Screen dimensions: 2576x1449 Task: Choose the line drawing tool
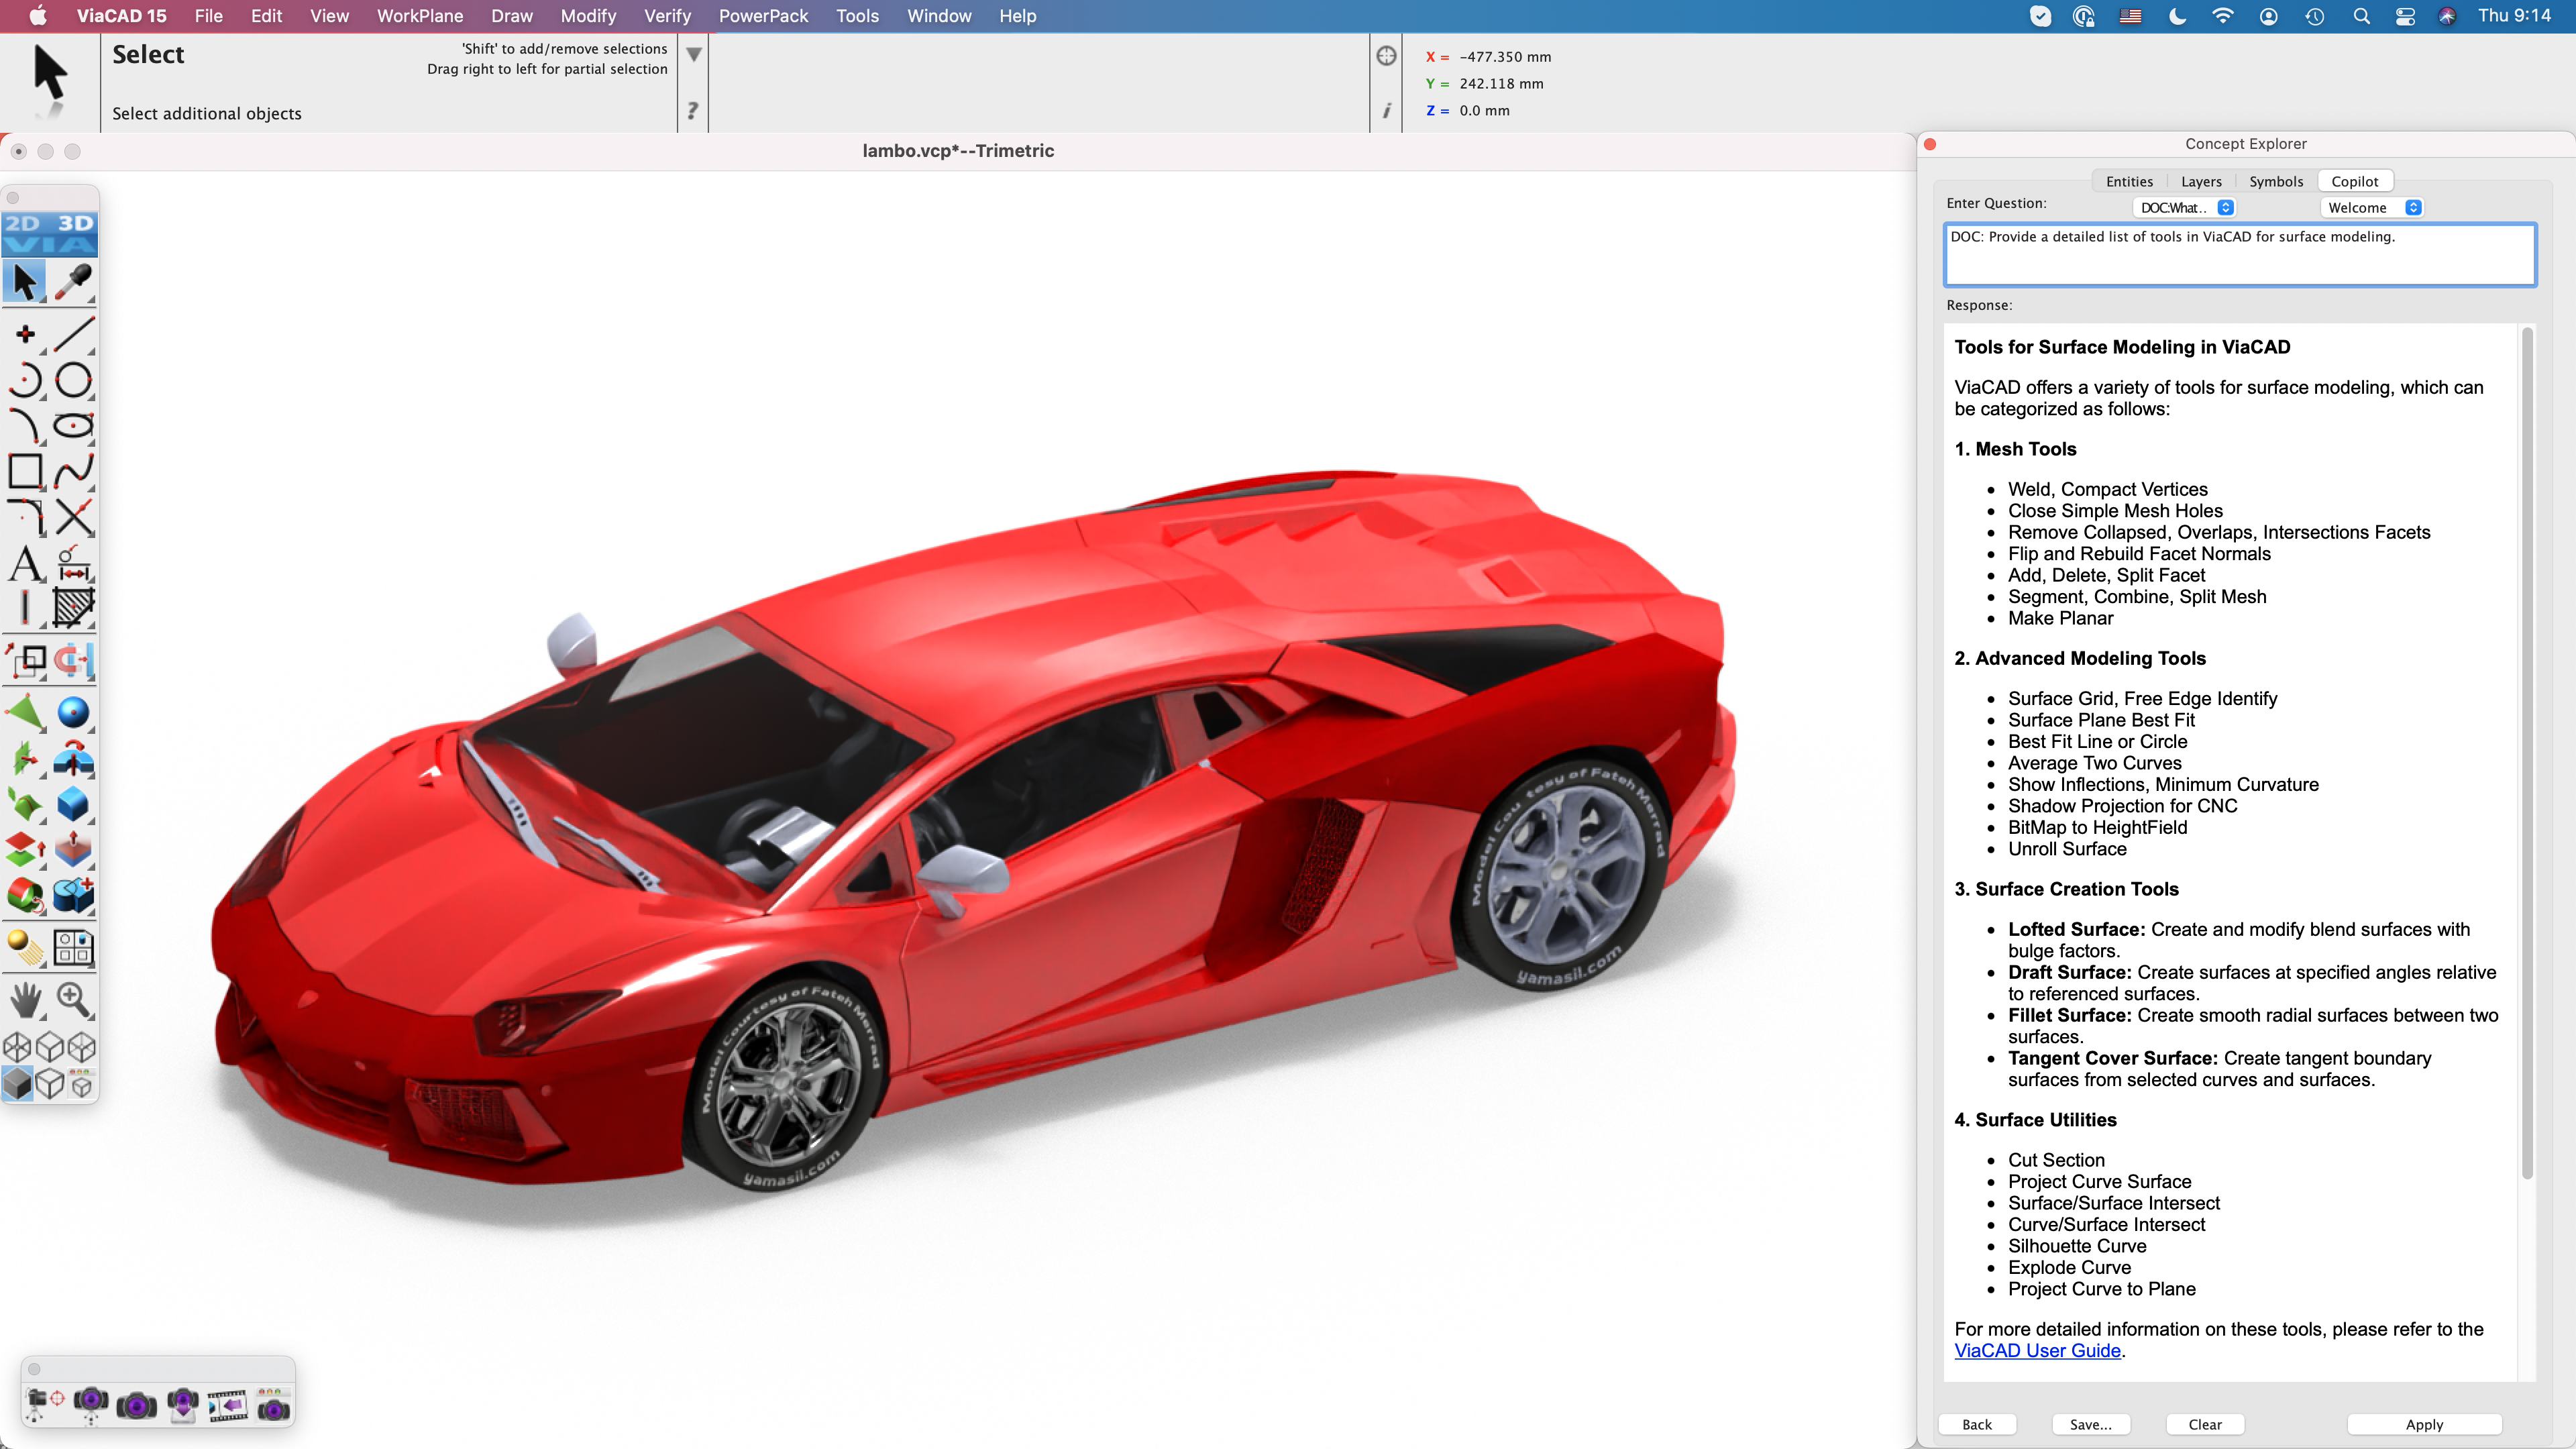click(x=73, y=334)
